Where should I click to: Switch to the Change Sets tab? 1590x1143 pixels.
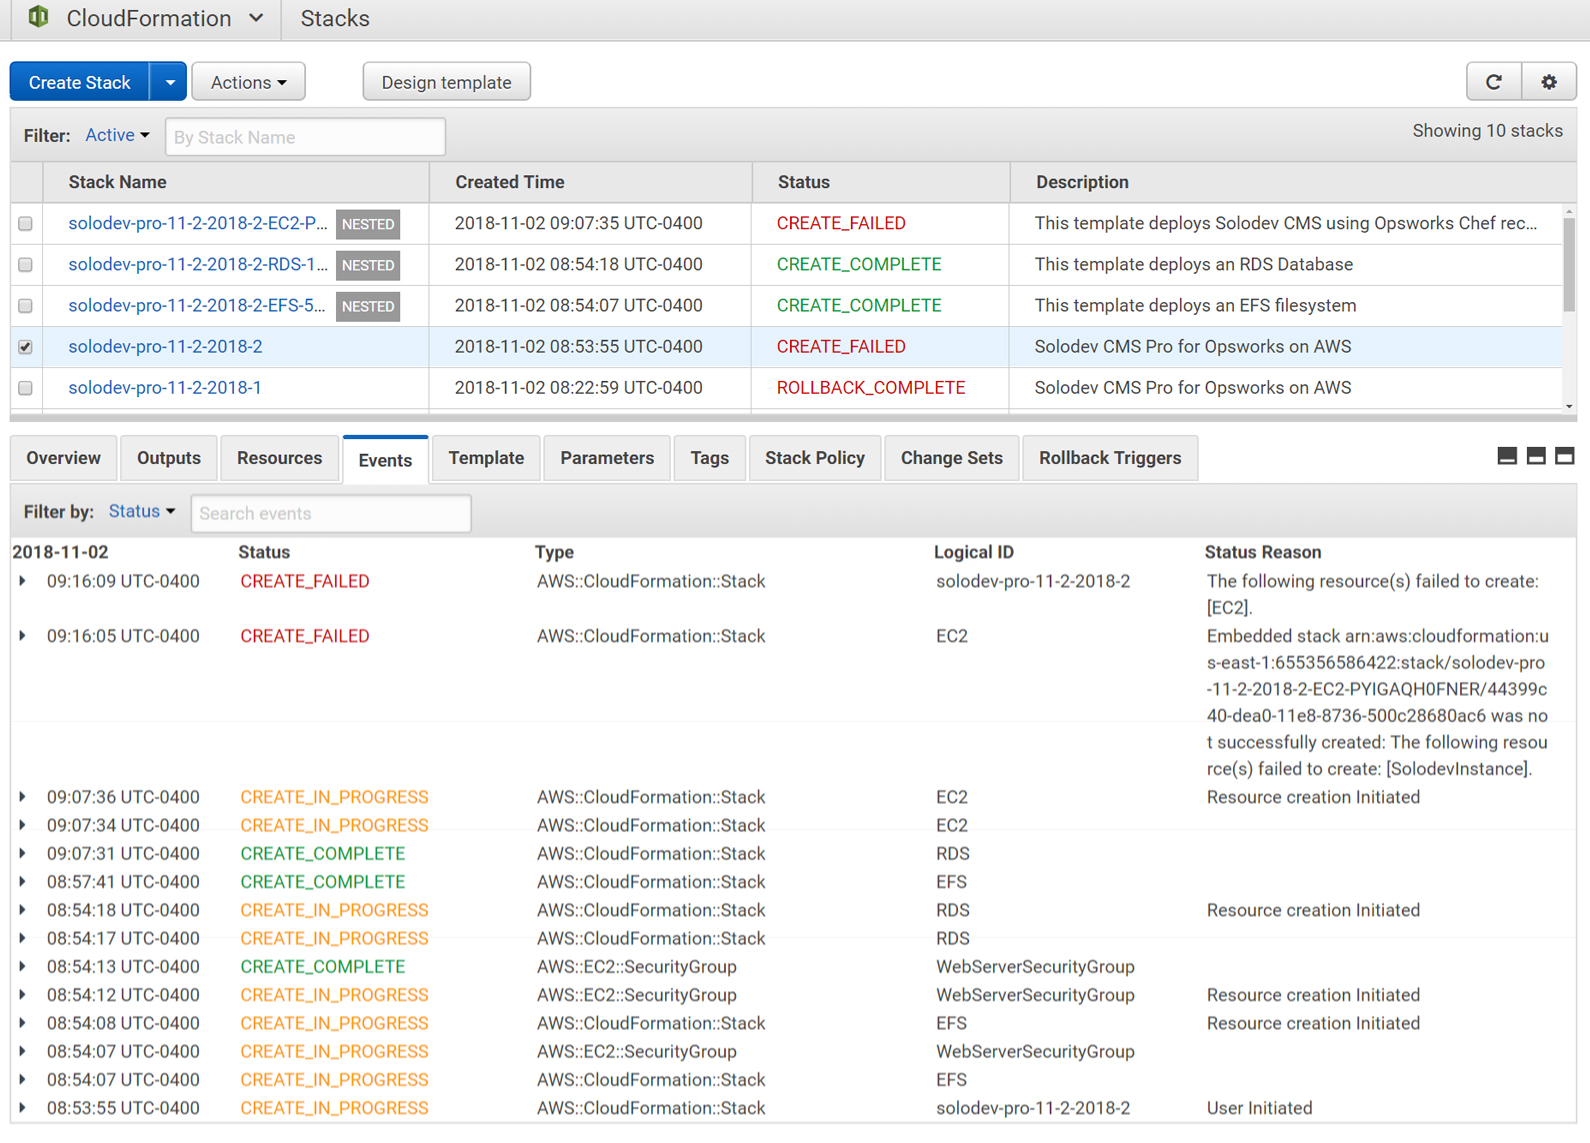coord(951,458)
